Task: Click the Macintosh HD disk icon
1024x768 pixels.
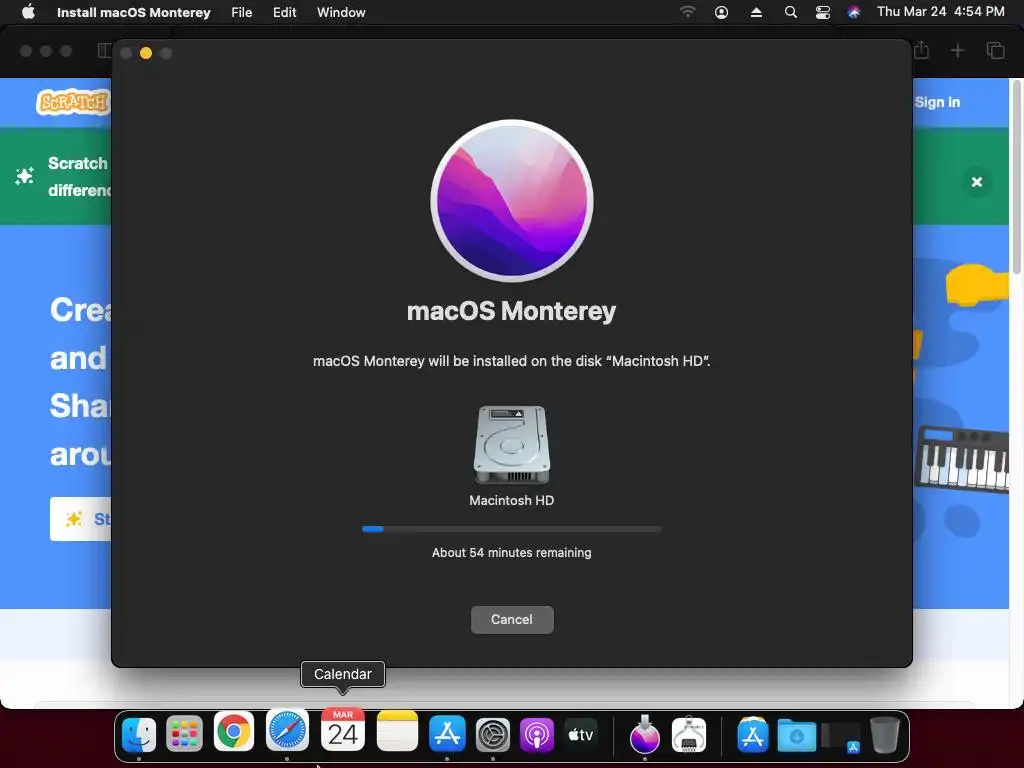Action: (511, 445)
